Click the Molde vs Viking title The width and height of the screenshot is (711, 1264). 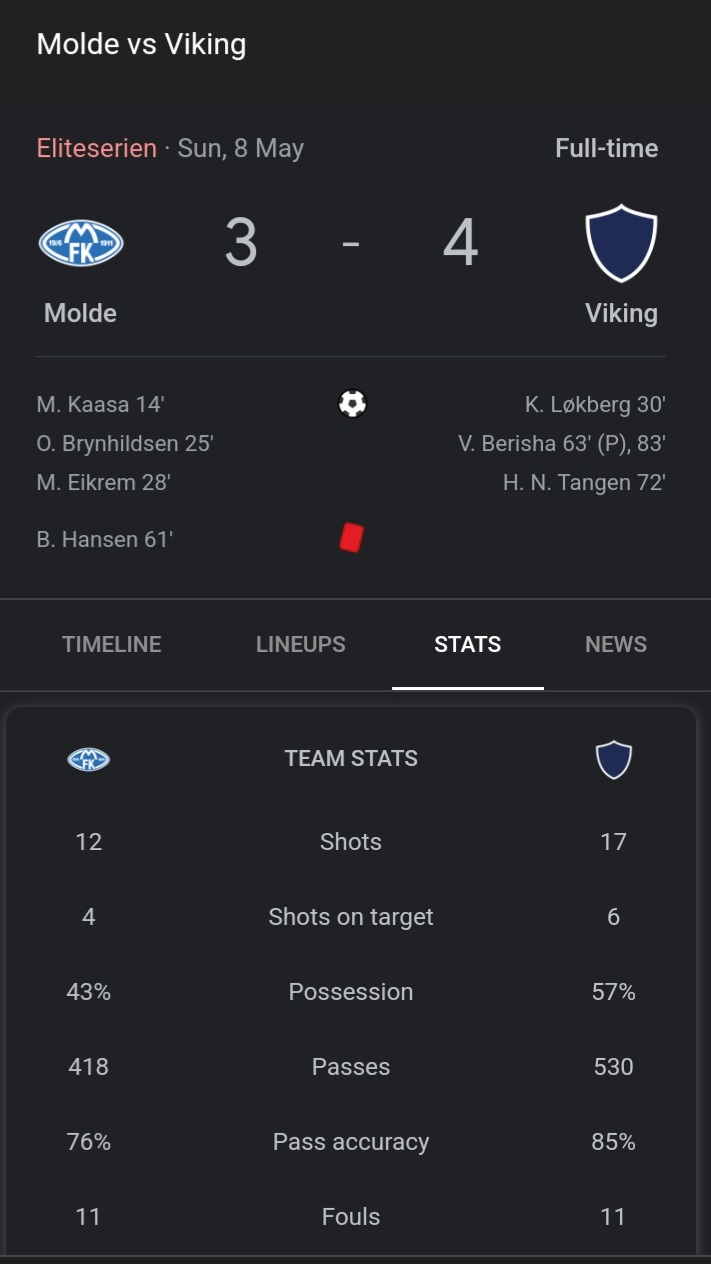tap(141, 44)
